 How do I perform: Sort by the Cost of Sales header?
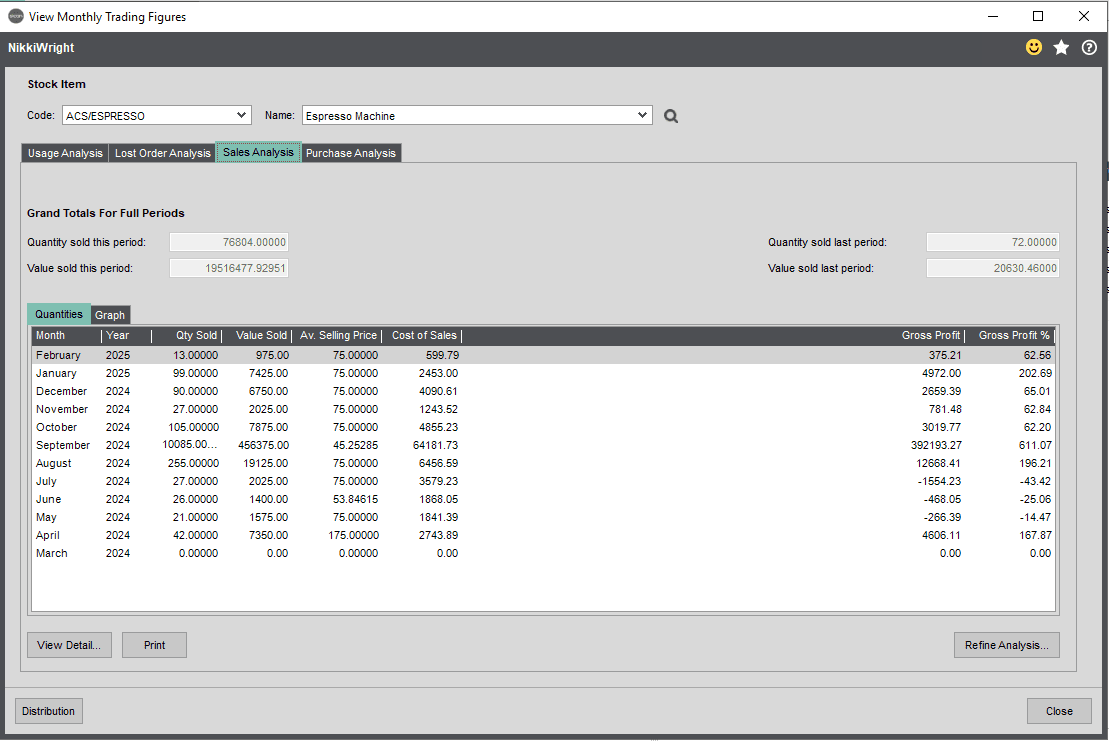click(422, 335)
